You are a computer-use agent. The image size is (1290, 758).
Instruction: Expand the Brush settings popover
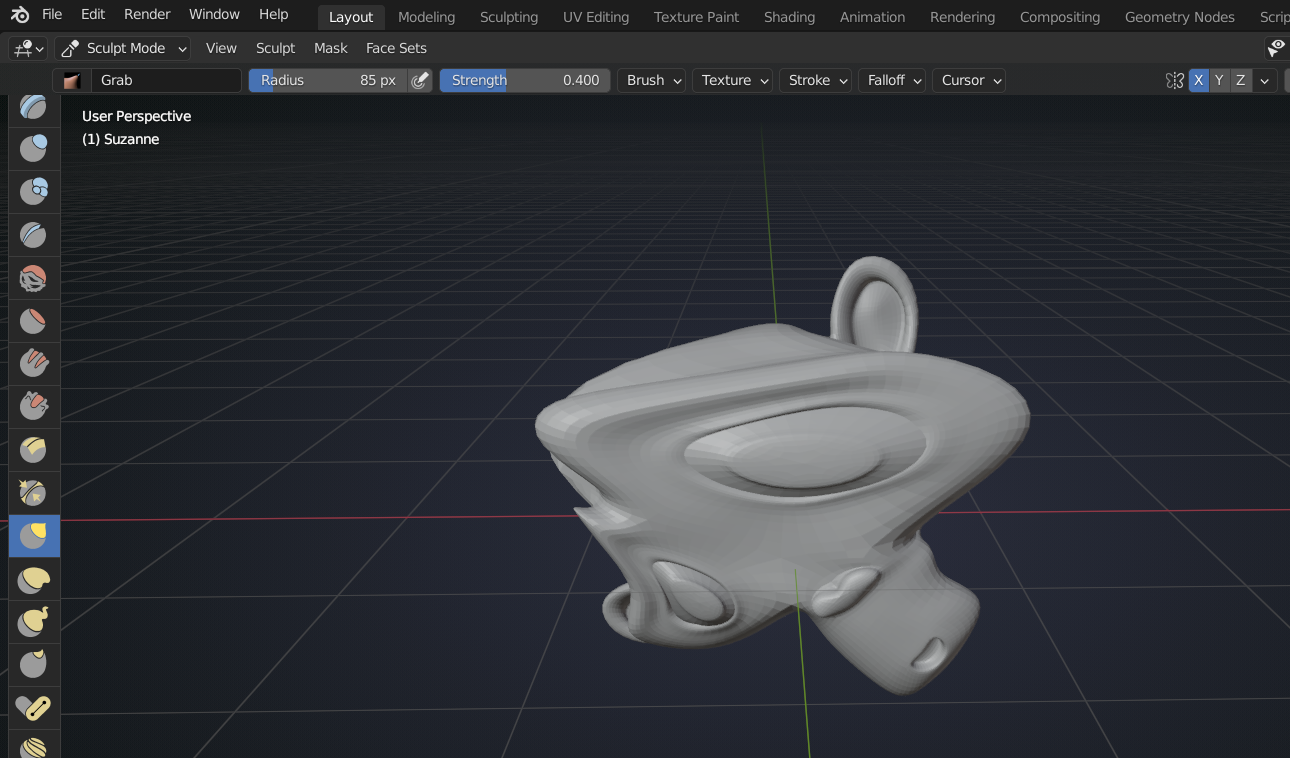(x=653, y=80)
